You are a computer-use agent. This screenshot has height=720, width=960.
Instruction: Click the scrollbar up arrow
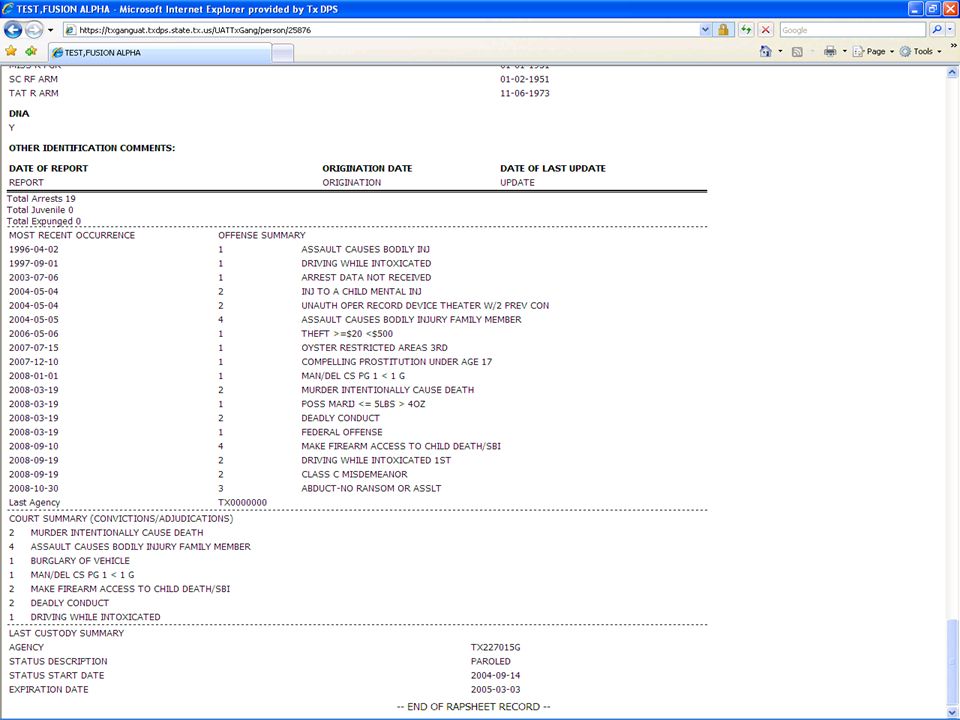click(952, 72)
